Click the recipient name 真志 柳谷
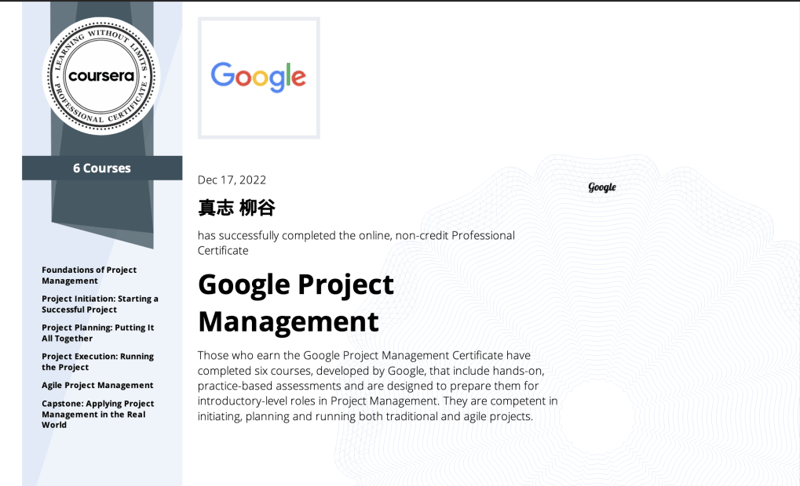The height and width of the screenshot is (486, 800). pos(236,208)
